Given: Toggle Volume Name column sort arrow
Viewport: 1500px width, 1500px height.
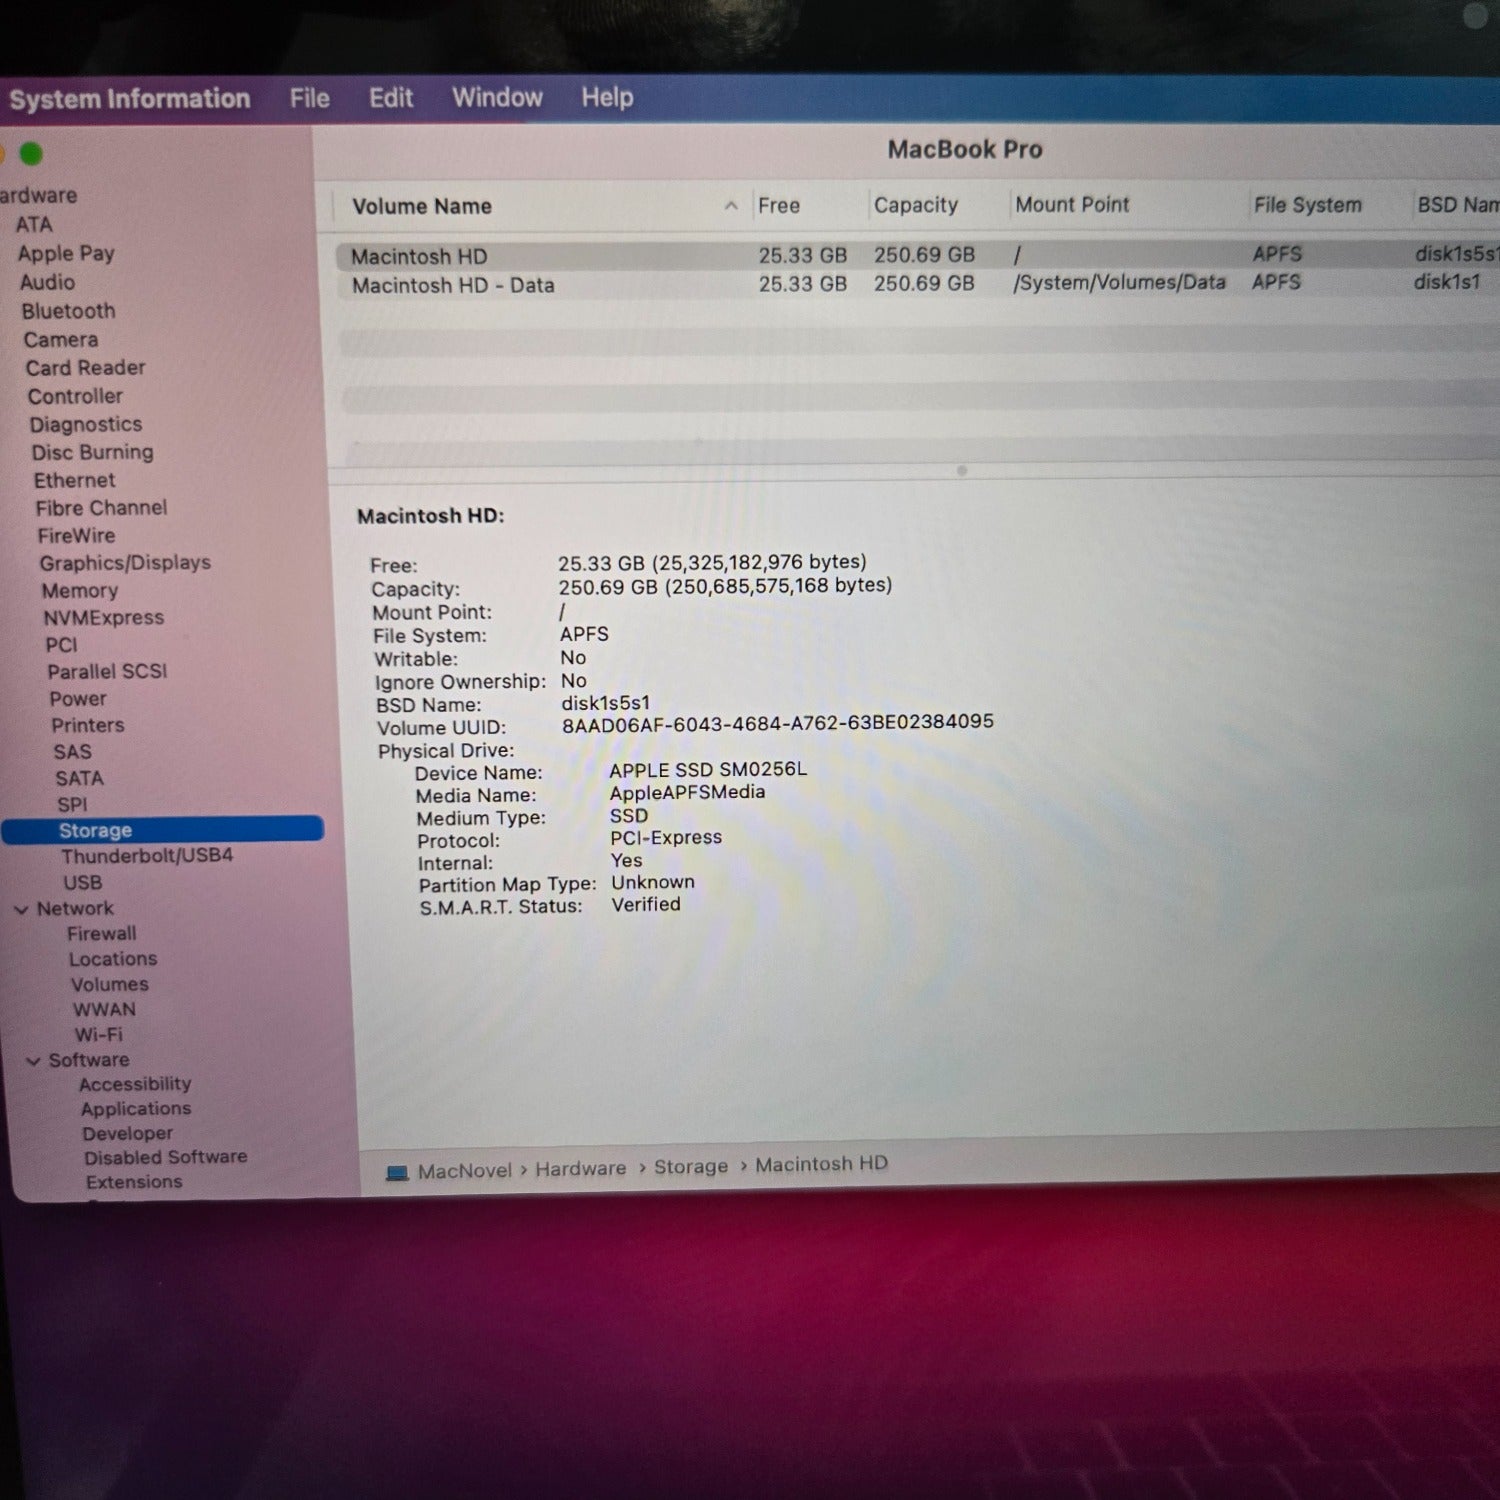Looking at the screenshot, I should pos(731,206).
